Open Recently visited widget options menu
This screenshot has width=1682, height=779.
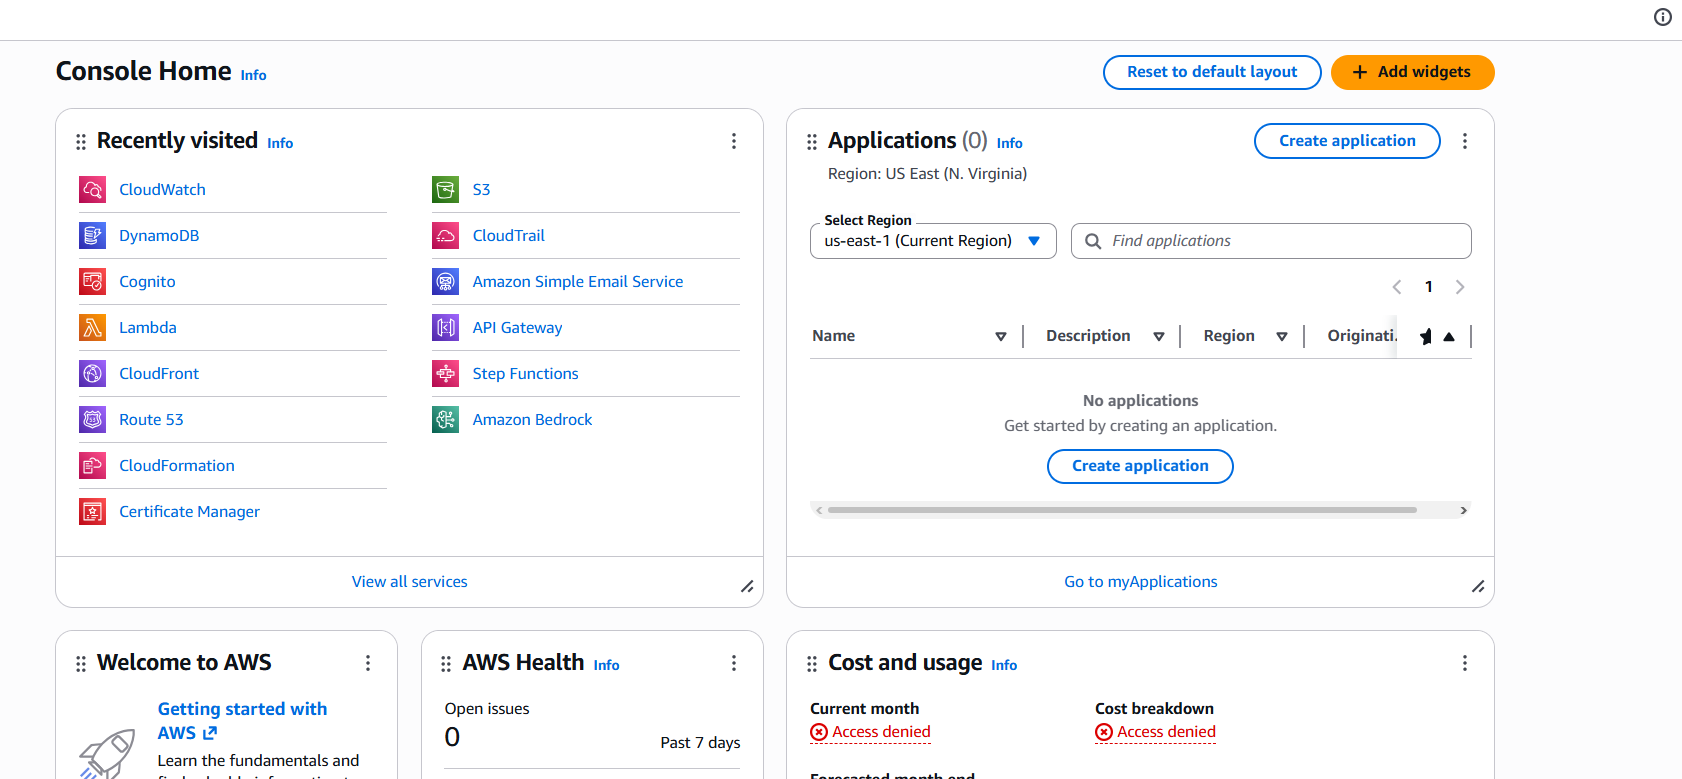coord(734,141)
